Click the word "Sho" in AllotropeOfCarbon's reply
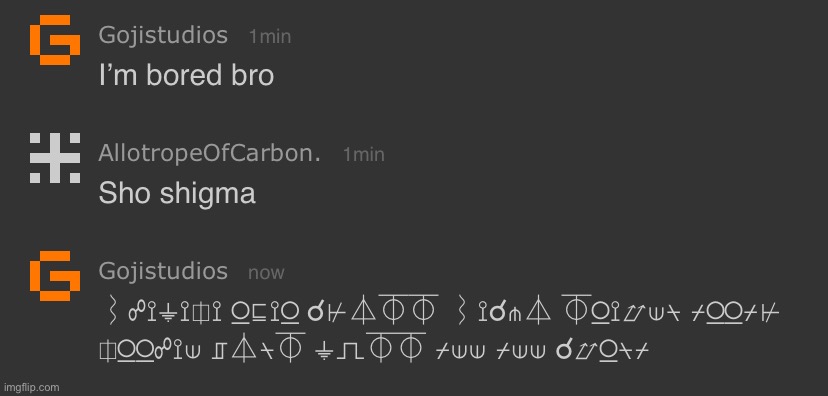Image resolution: width=828 pixels, height=396 pixels. coord(125,193)
